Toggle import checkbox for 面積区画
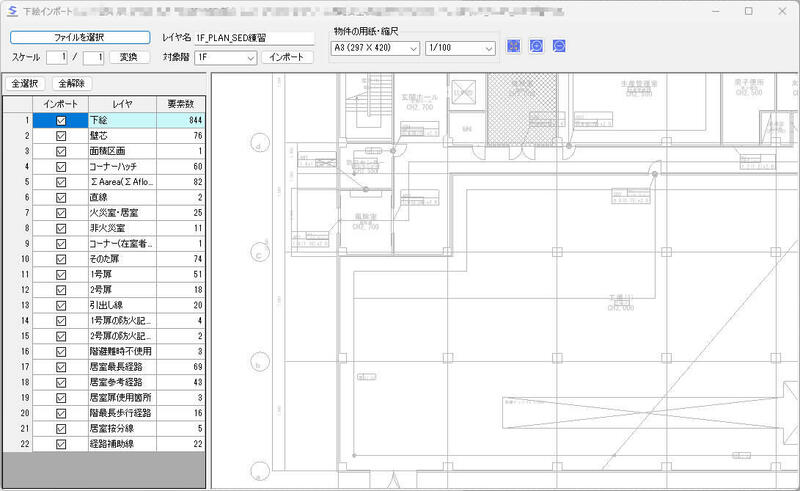 point(61,151)
